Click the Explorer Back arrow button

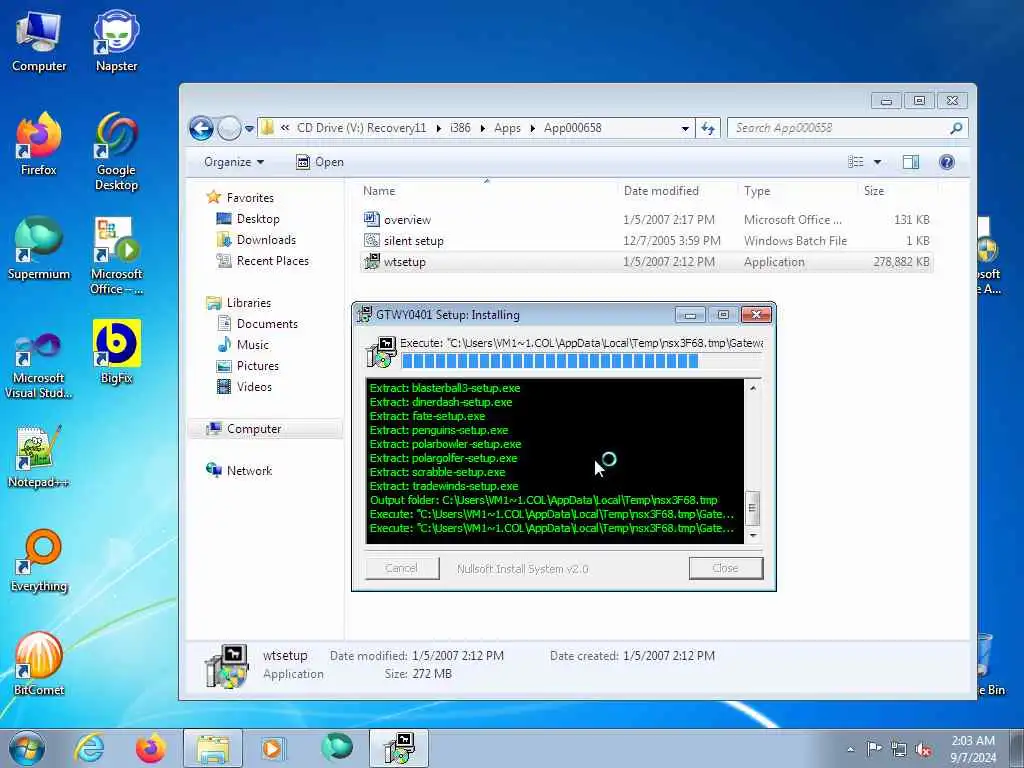[x=201, y=128]
